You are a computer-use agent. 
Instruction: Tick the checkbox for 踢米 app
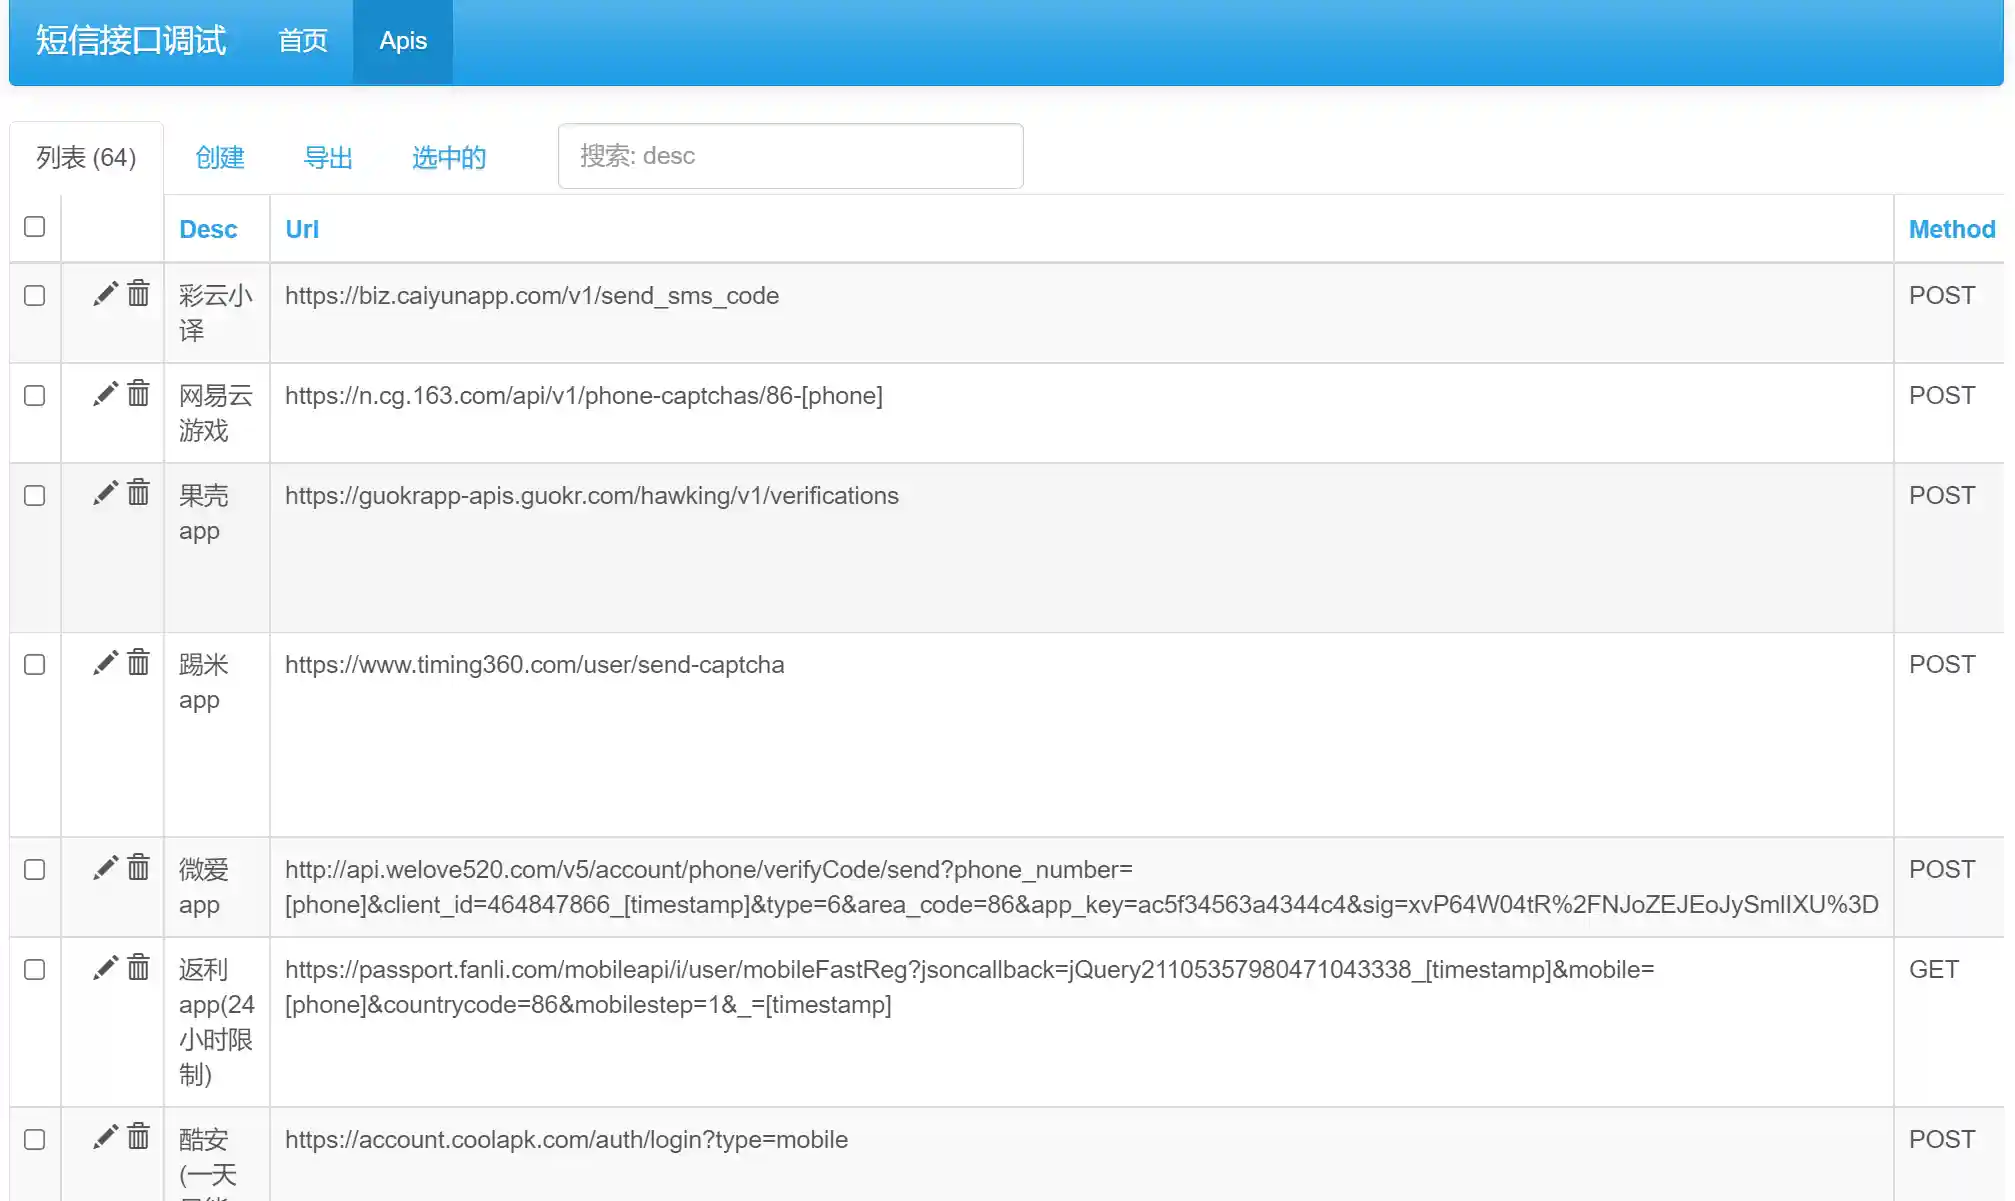pos(35,665)
